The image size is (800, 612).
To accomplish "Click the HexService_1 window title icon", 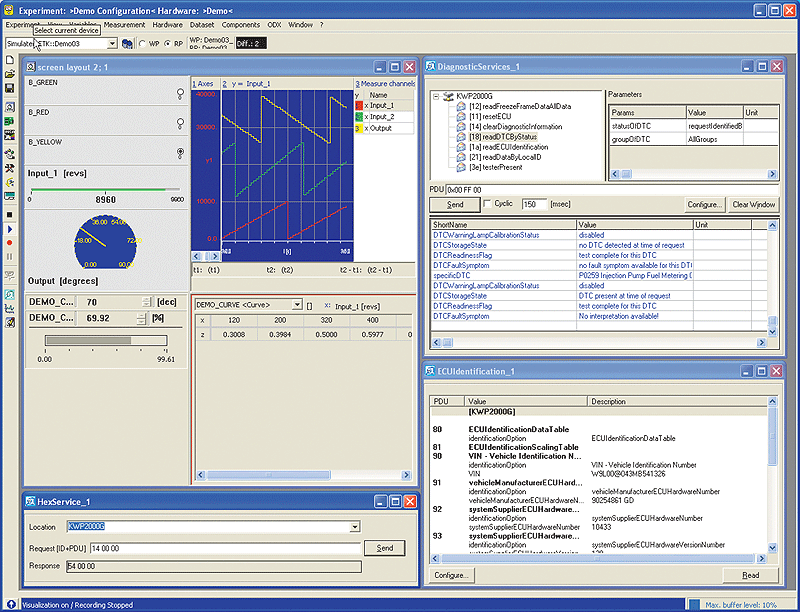I will 31,502.
